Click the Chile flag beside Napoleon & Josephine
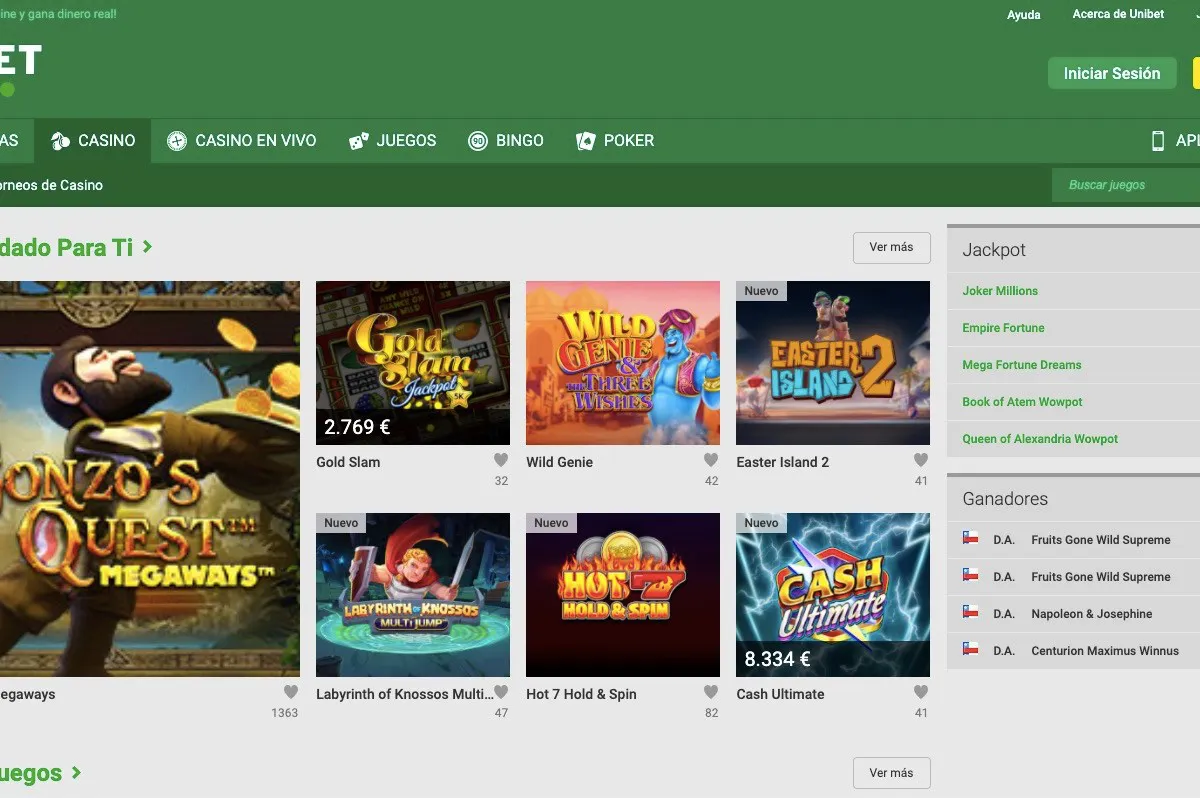This screenshot has height=798, width=1200. [970, 613]
